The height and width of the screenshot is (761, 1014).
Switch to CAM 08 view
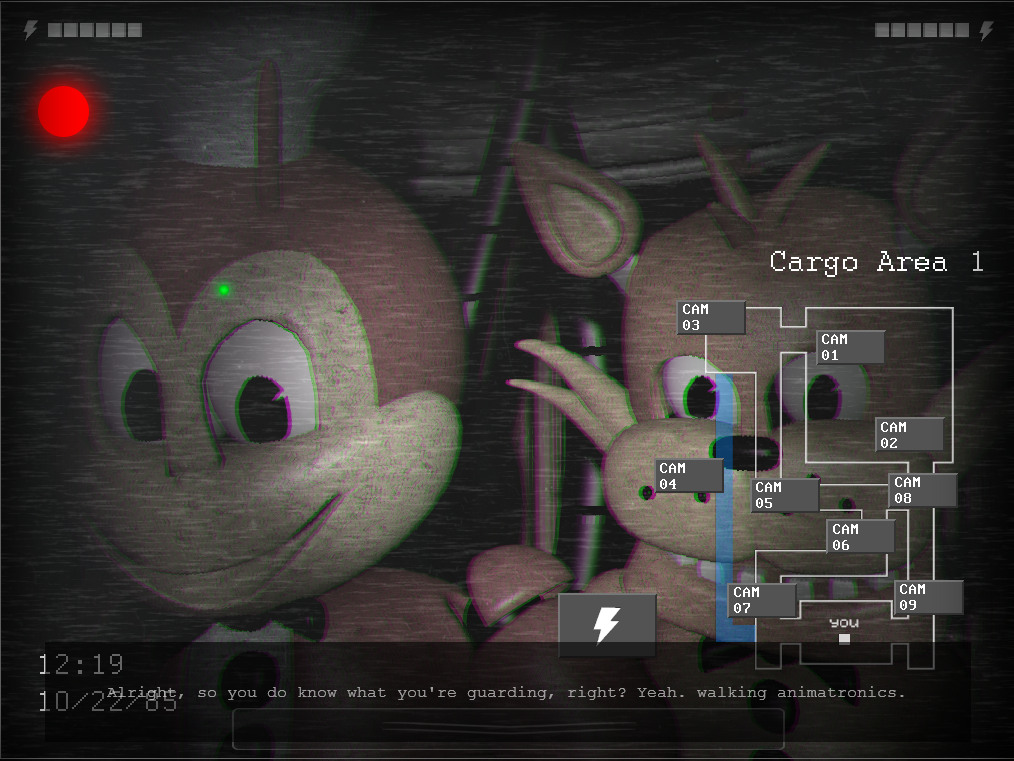point(922,490)
